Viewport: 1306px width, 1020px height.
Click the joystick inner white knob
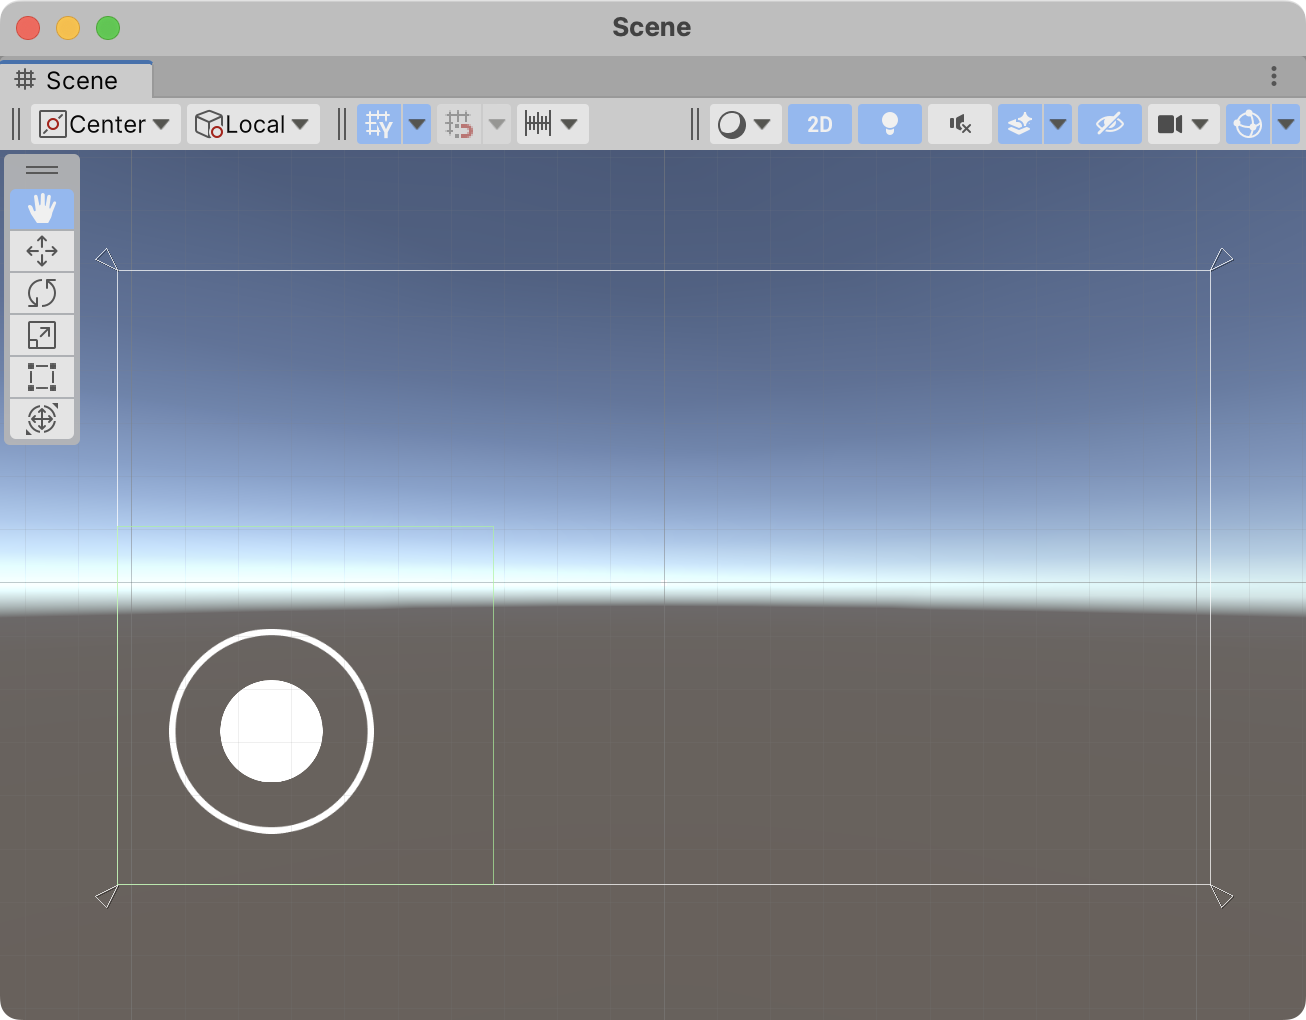pyautogui.click(x=271, y=731)
